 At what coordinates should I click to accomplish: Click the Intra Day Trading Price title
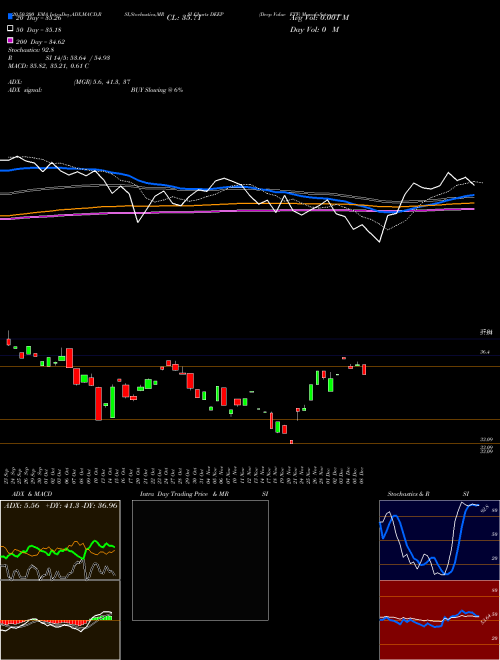pyautogui.click(x=184, y=494)
